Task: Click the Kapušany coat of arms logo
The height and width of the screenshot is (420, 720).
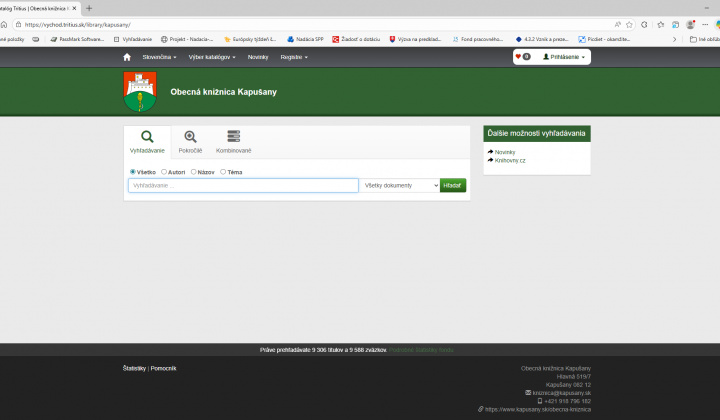Action: click(x=140, y=92)
